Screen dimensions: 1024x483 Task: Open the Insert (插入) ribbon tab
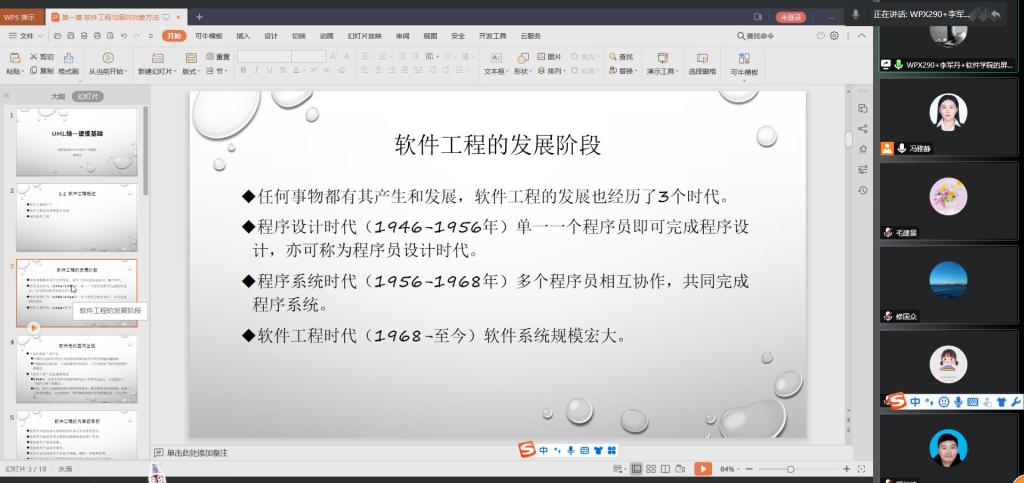243,35
